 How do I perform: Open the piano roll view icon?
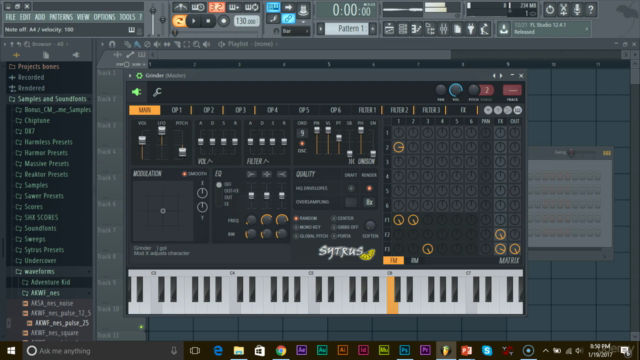(416, 29)
